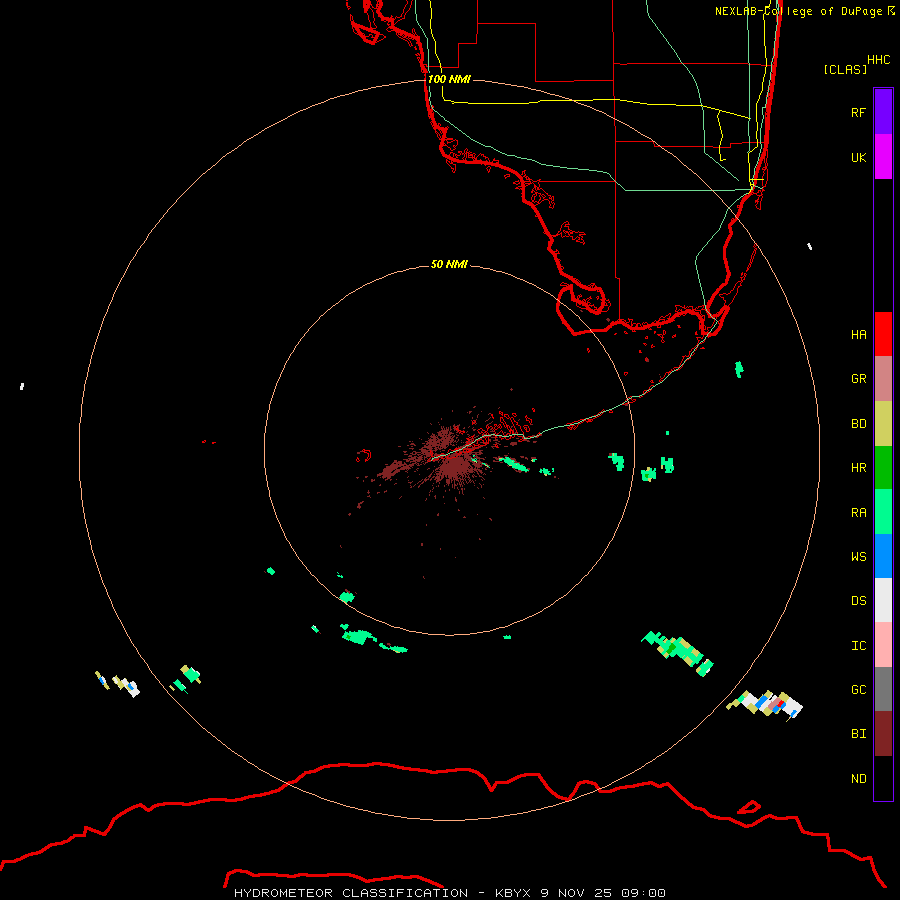Click the IC light pink legend swatch
Image resolution: width=900 pixels, height=900 pixels.
click(x=883, y=645)
